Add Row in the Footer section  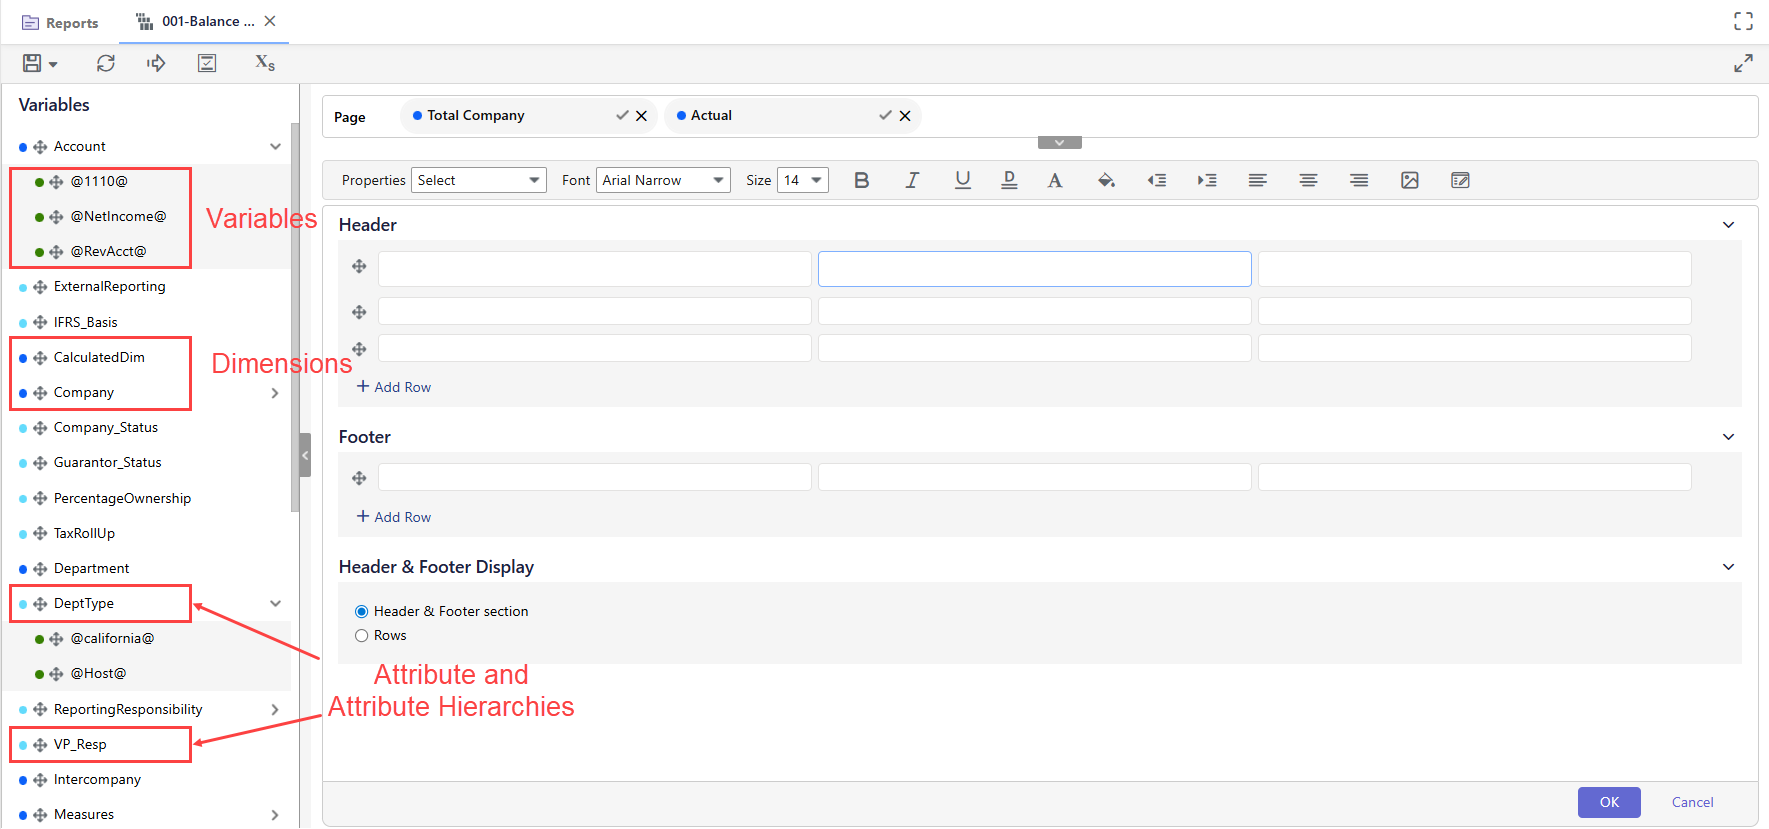[x=394, y=517]
